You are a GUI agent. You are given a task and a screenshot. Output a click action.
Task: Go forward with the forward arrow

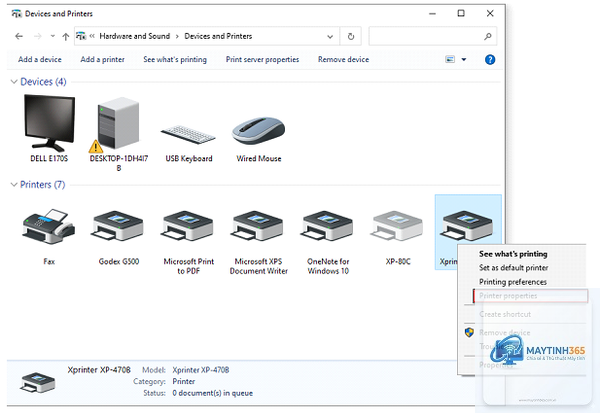click(38, 36)
